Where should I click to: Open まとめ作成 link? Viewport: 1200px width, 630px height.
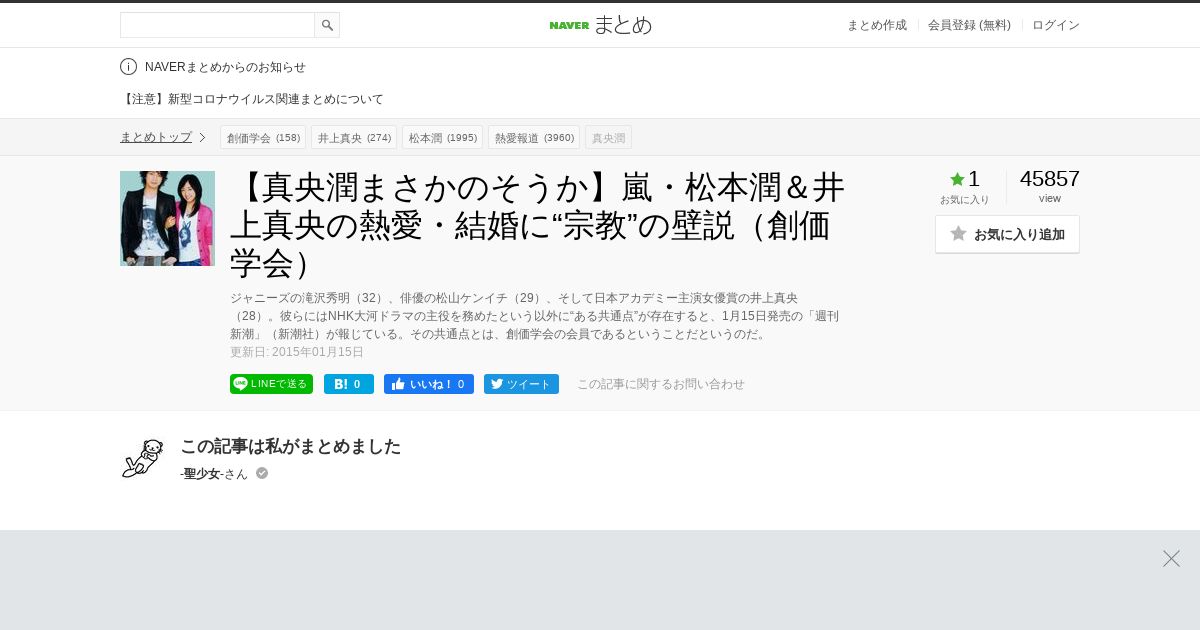[877, 25]
